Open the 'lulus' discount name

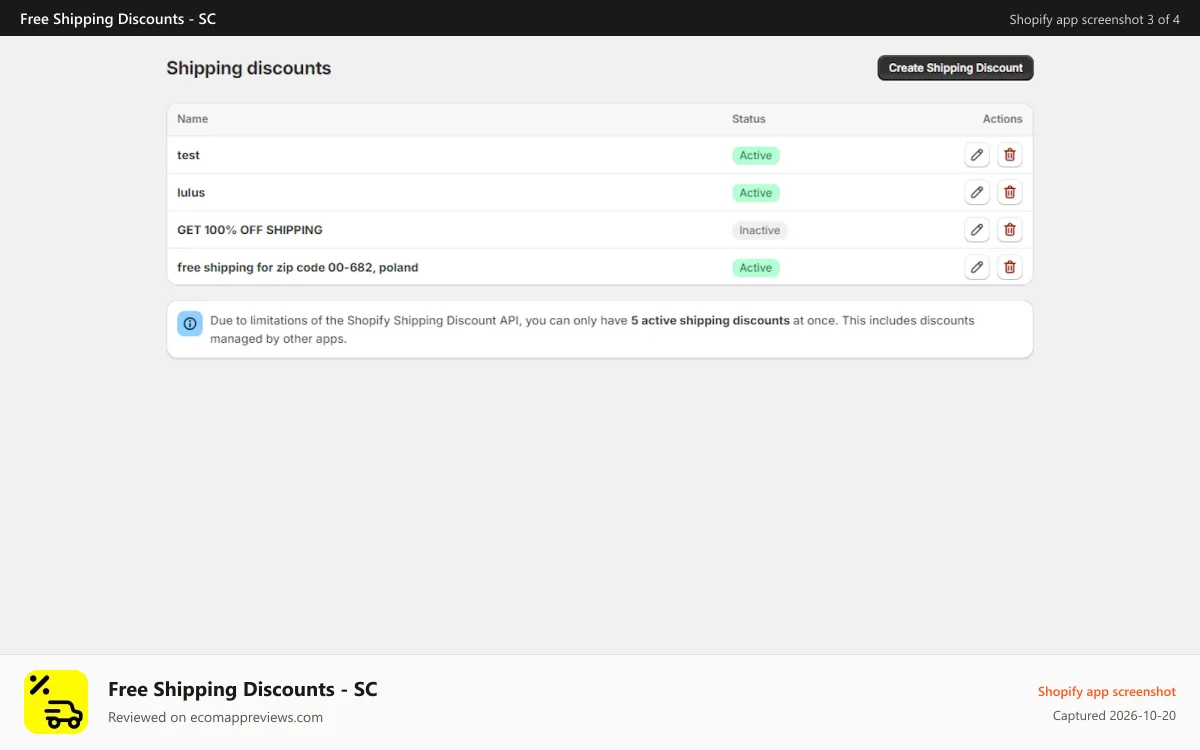click(x=191, y=192)
